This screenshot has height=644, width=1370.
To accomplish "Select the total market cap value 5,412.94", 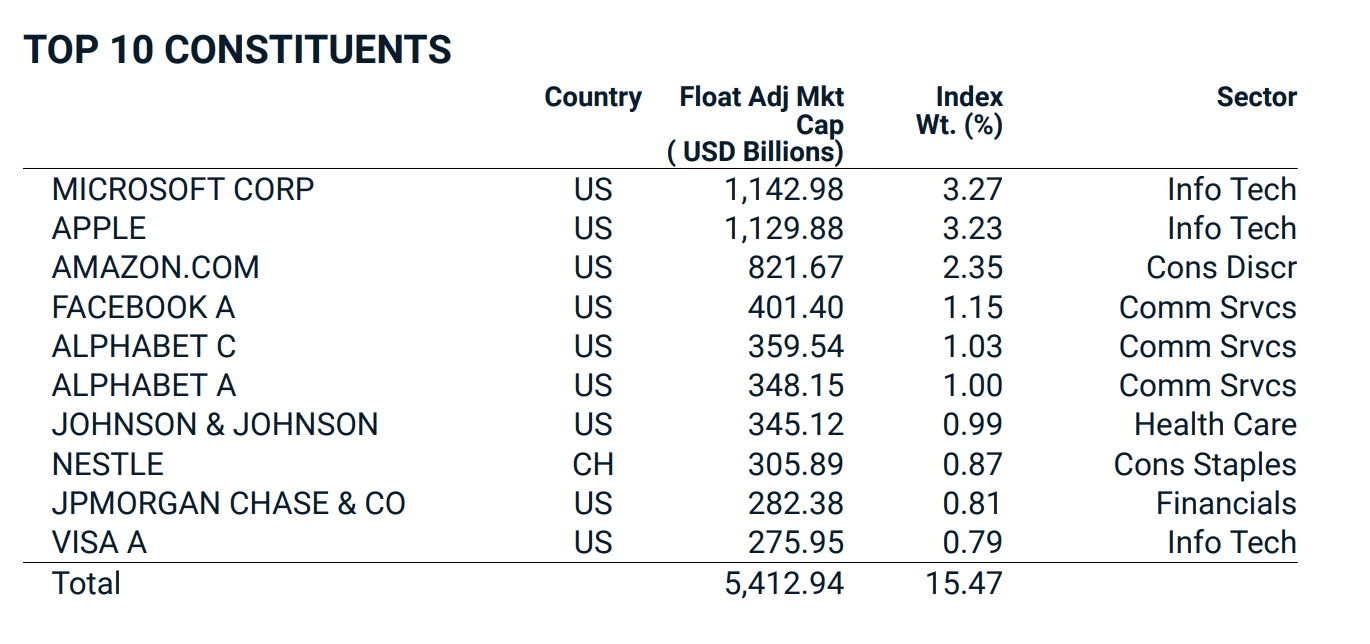I will pos(784,583).
